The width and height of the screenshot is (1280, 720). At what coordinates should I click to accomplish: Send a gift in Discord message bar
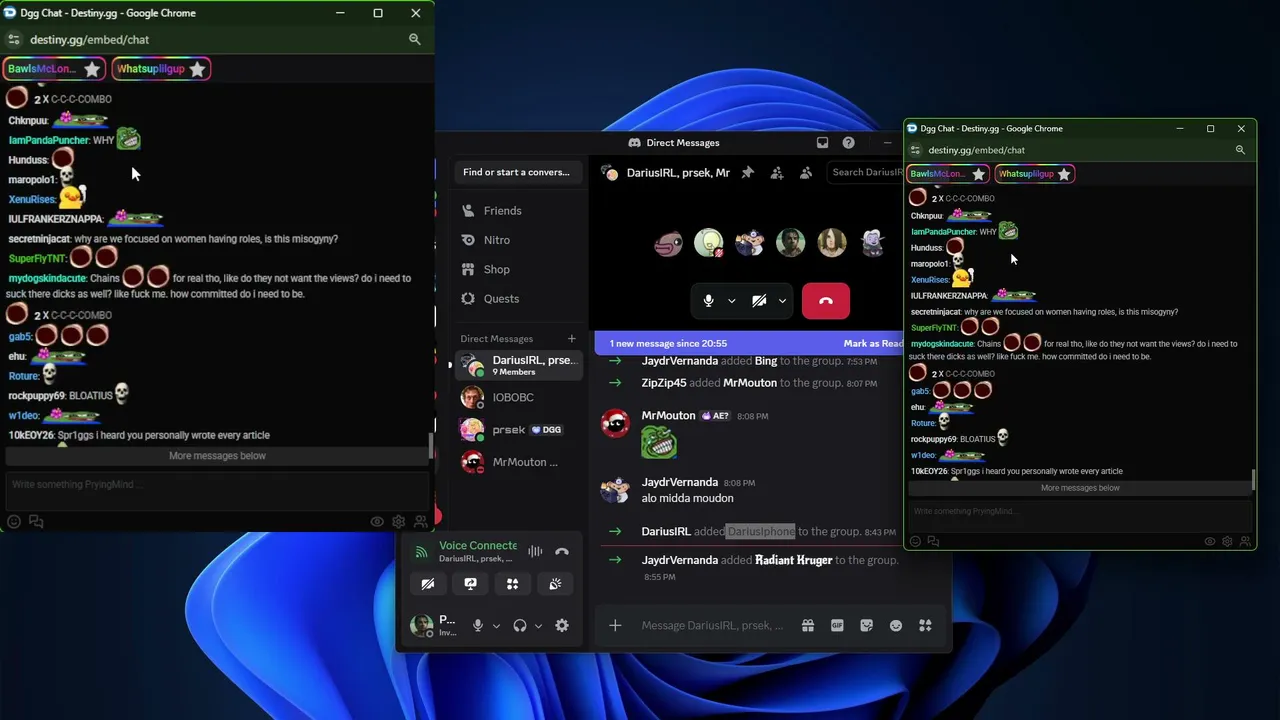pyautogui.click(x=808, y=626)
